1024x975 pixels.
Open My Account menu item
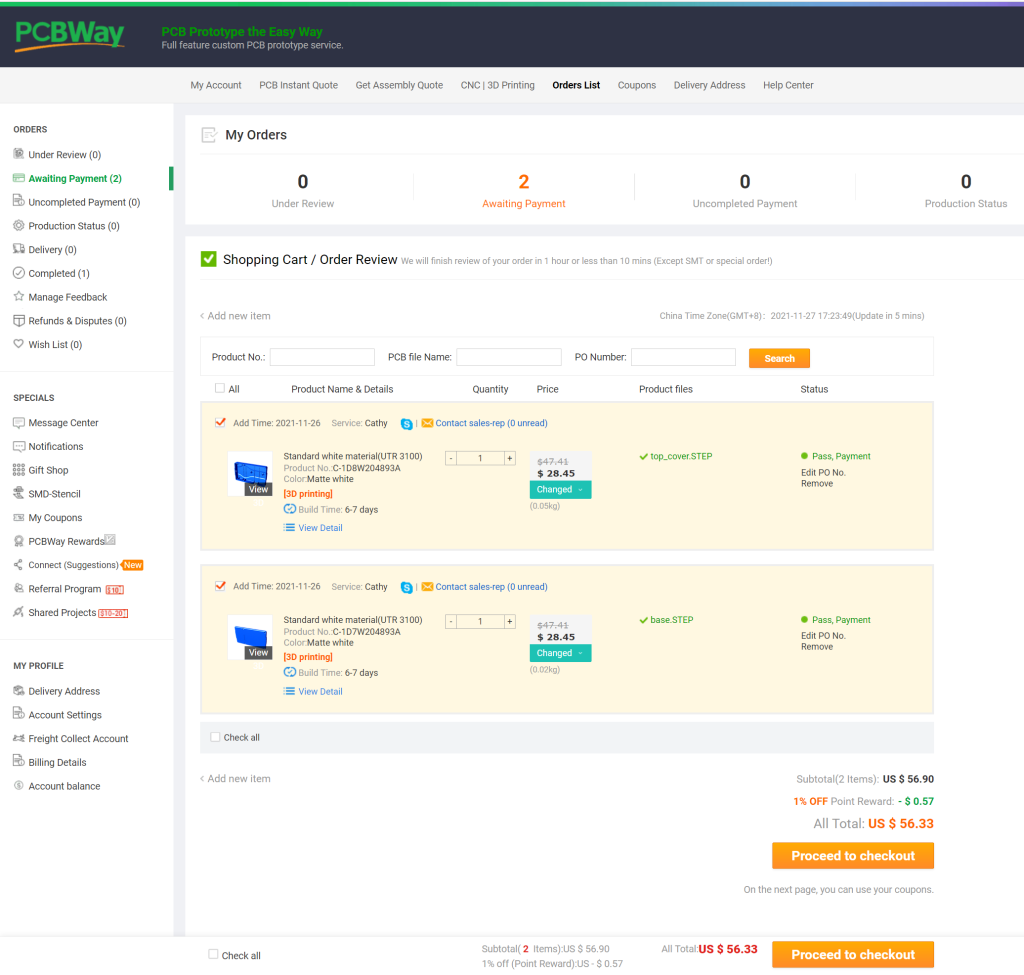(216, 85)
